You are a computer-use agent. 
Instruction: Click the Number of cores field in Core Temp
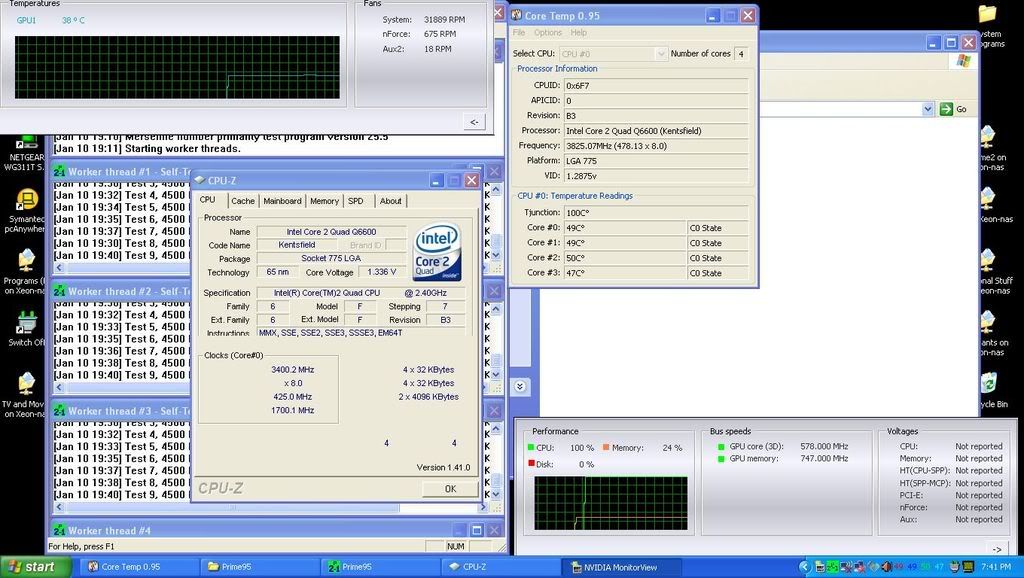(x=741, y=54)
